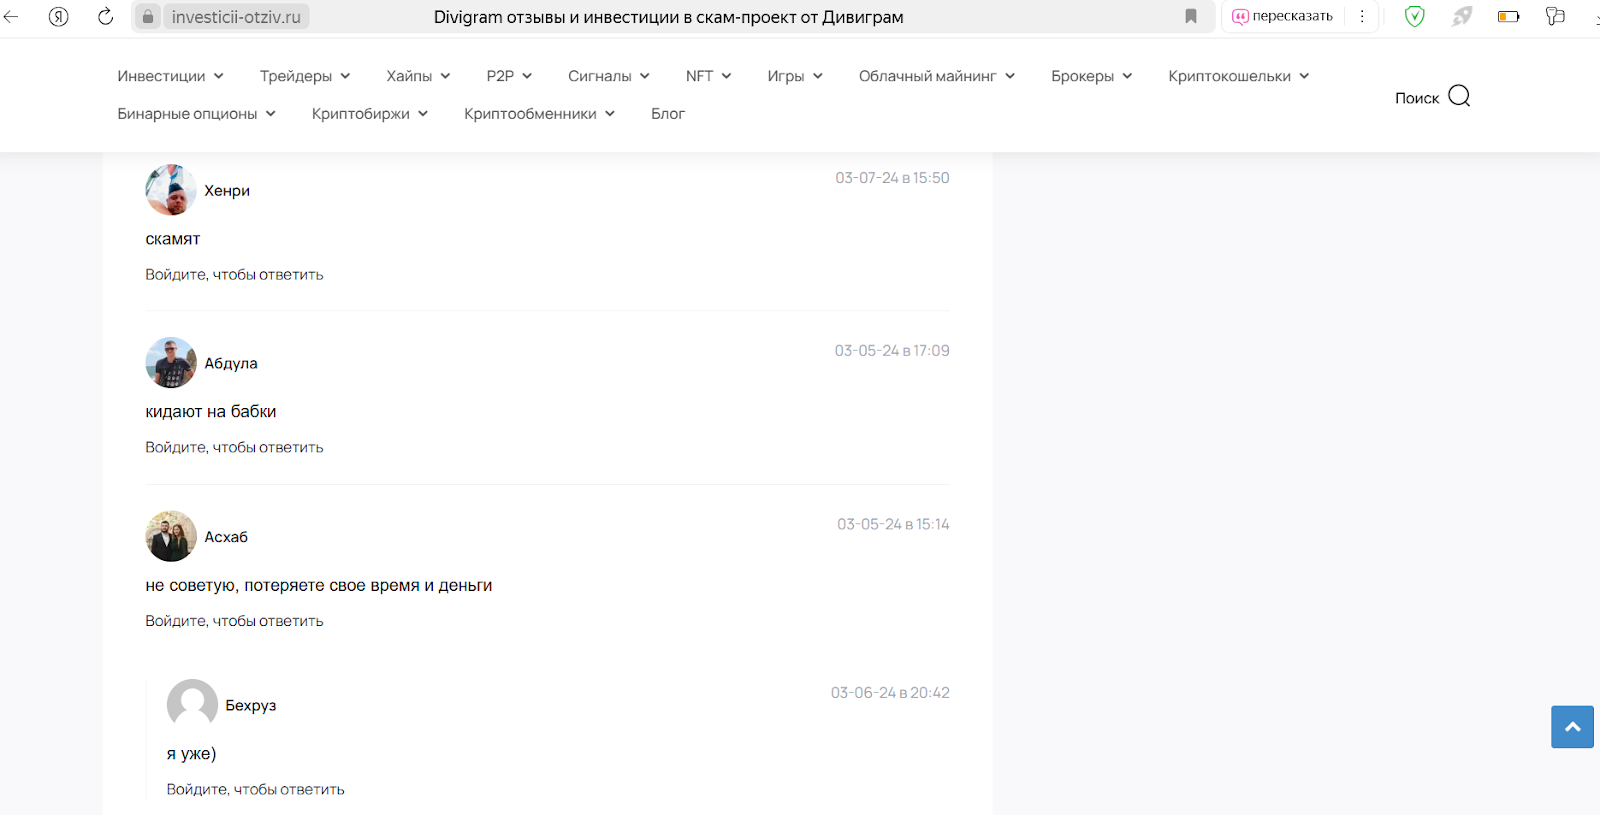Click the padlock site security icon

tap(148, 17)
